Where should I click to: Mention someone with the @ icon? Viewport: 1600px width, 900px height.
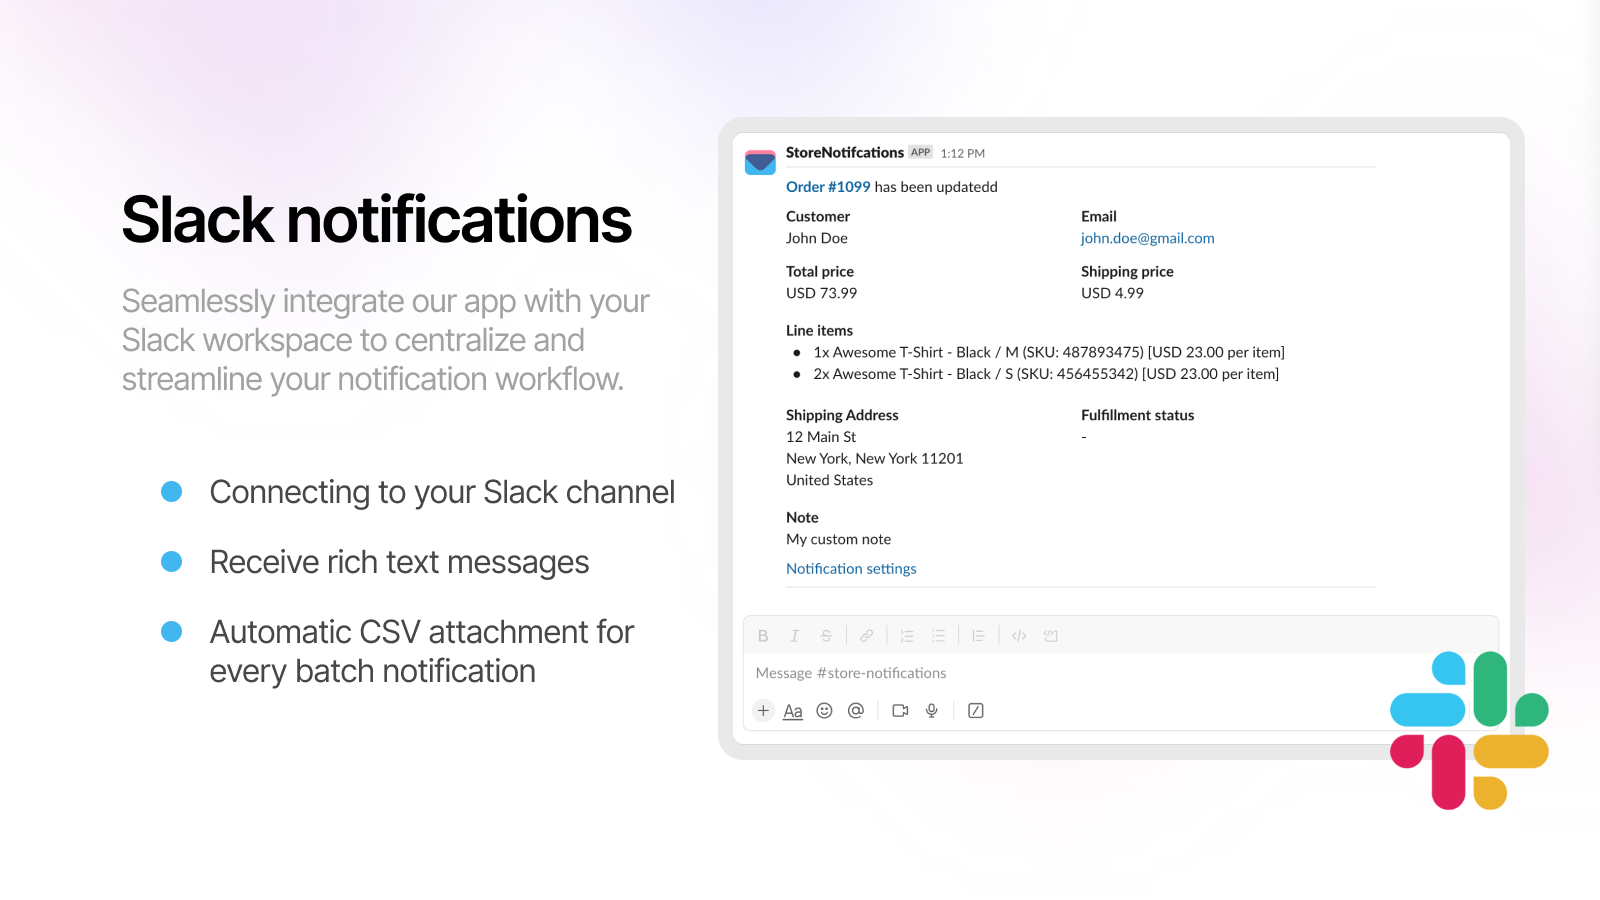[x=856, y=711]
